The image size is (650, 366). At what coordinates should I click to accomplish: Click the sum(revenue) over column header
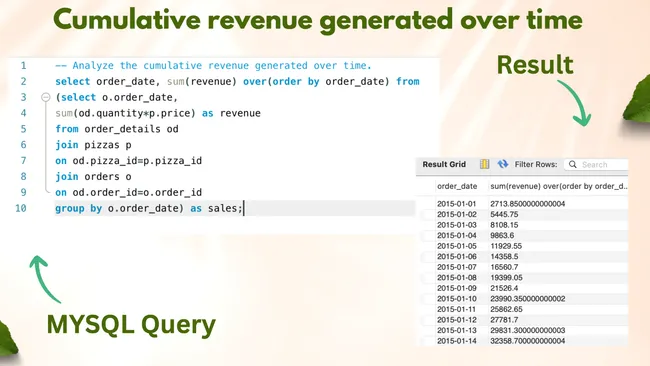(x=558, y=186)
